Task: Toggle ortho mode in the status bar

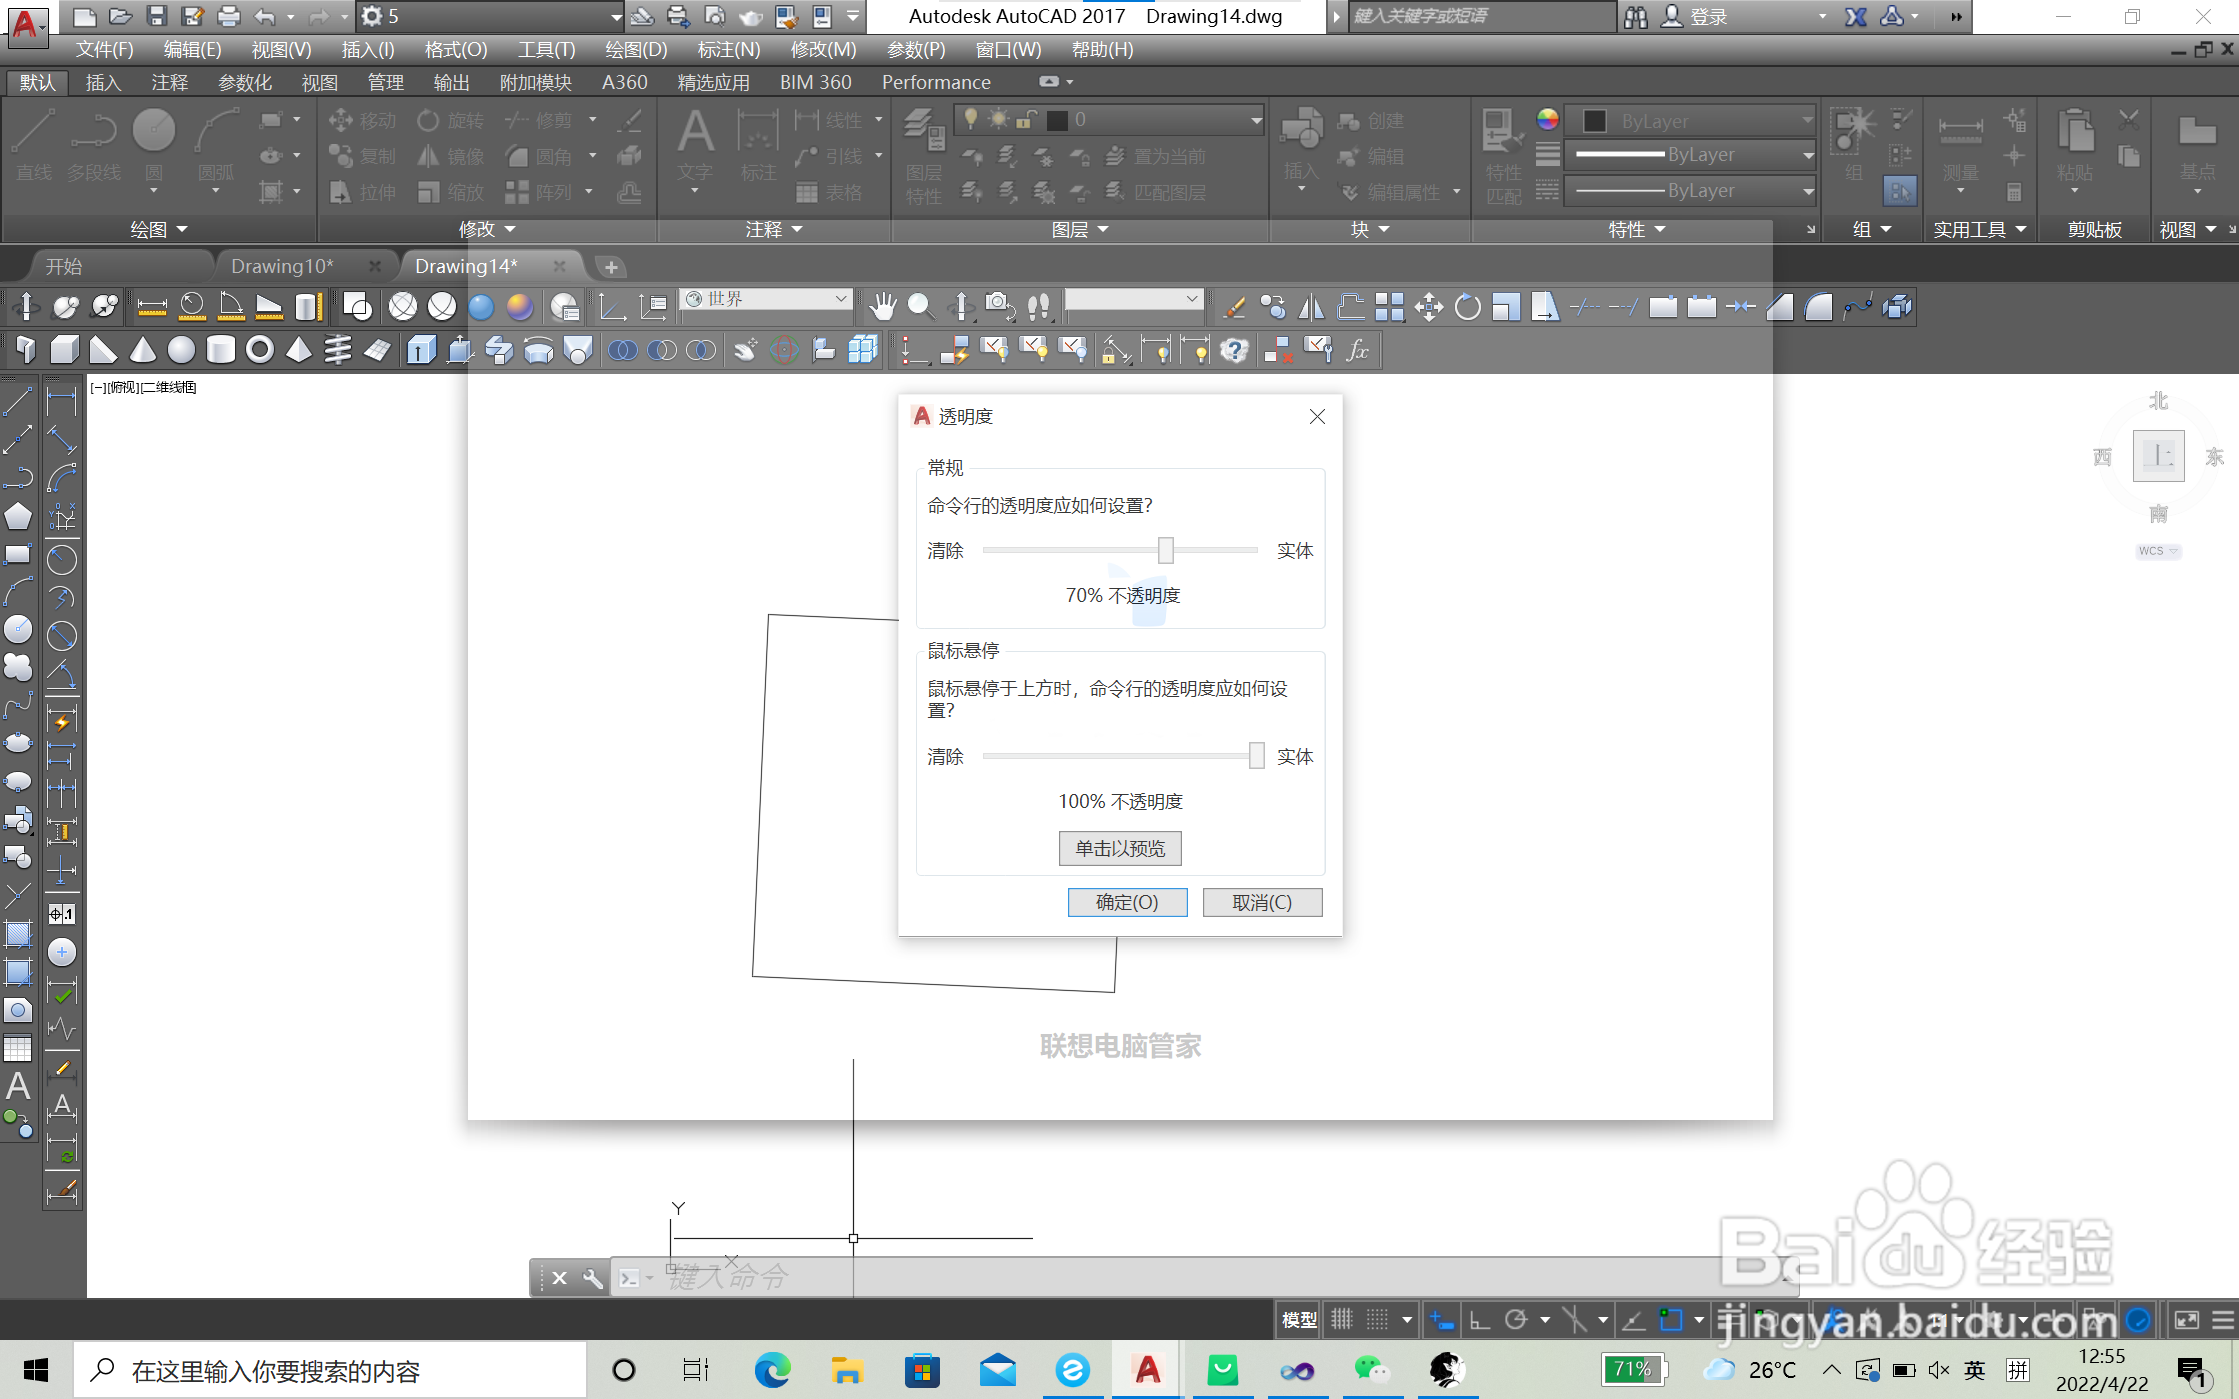Action: click(x=1479, y=1320)
